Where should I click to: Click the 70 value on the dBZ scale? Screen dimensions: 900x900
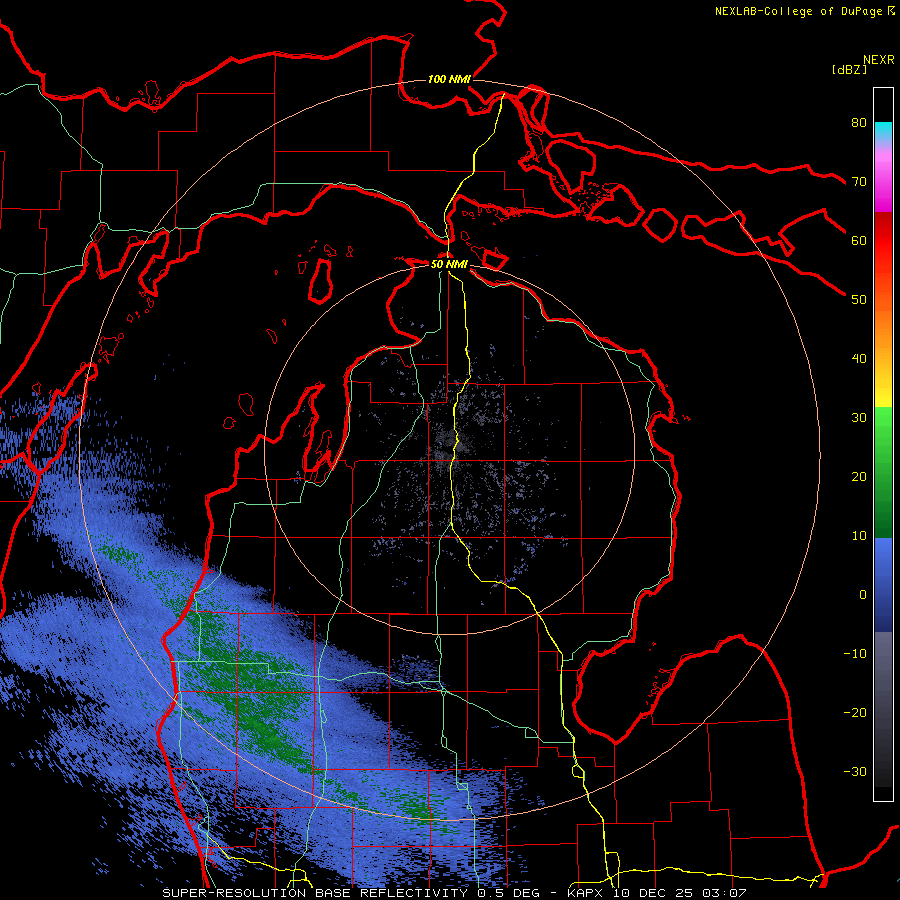point(859,182)
